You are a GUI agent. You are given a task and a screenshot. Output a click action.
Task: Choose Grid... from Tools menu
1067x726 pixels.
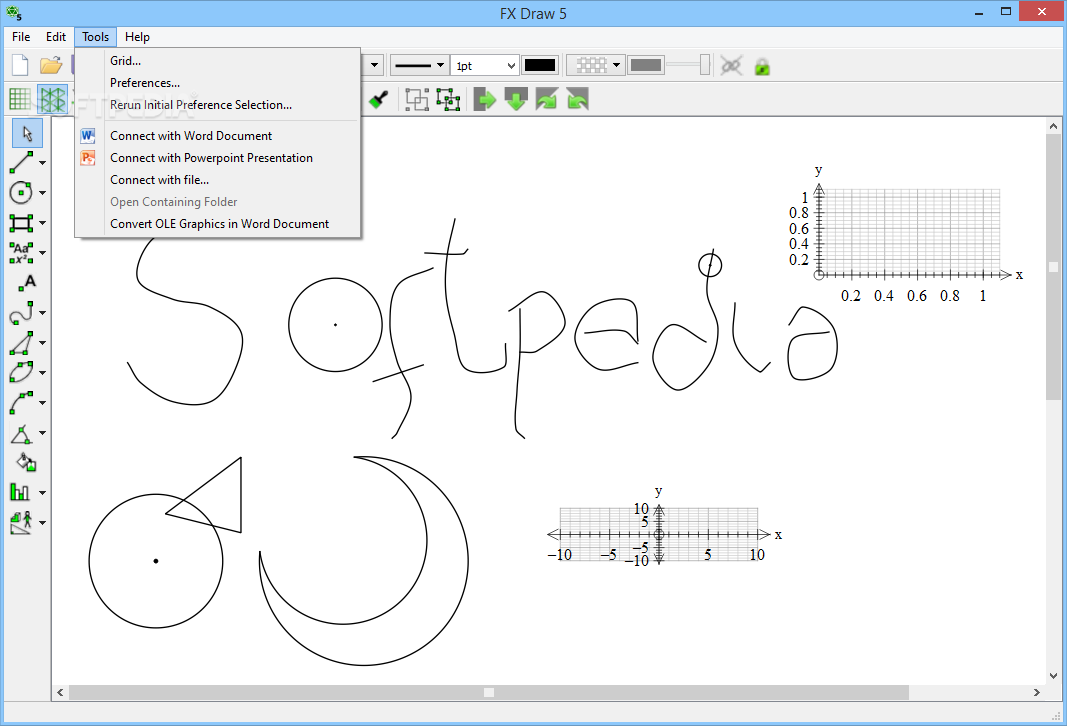218,61
